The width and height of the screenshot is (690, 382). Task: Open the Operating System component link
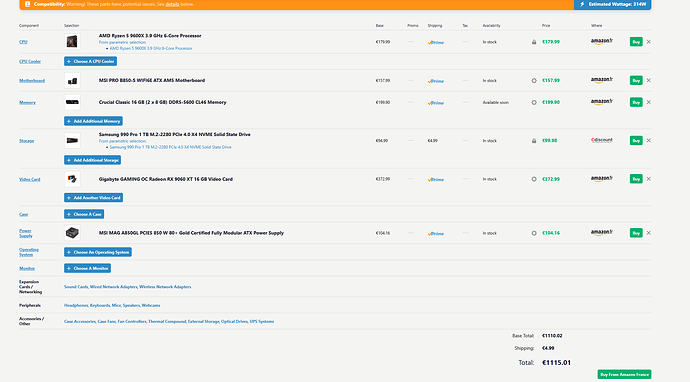click(x=29, y=252)
